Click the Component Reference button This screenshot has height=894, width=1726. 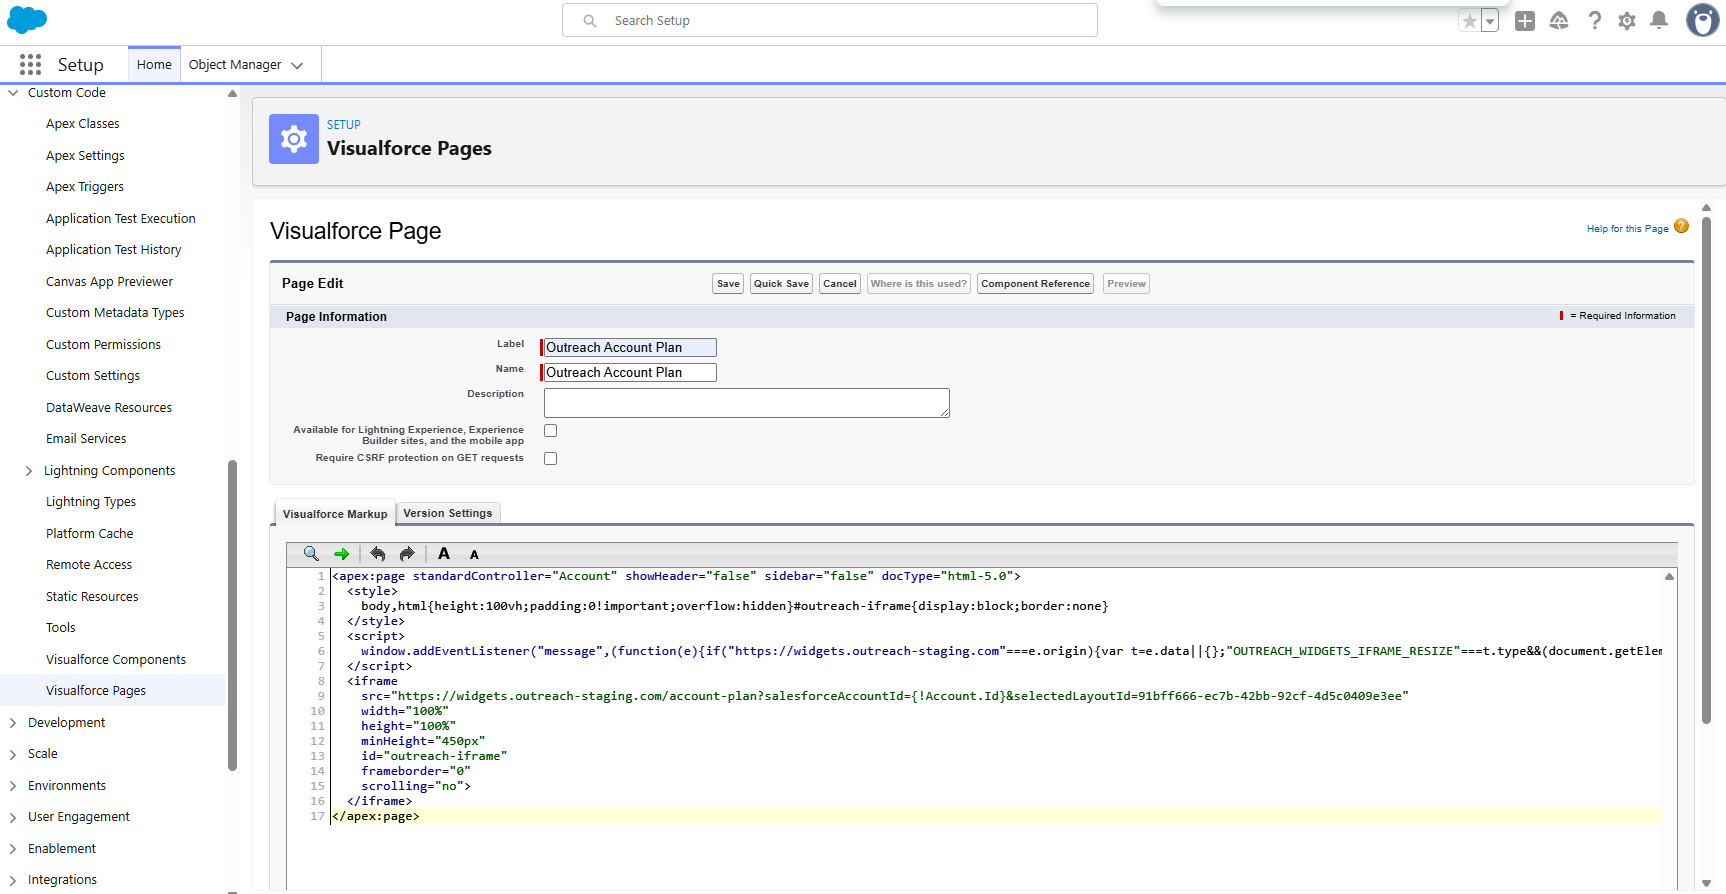1035,284
